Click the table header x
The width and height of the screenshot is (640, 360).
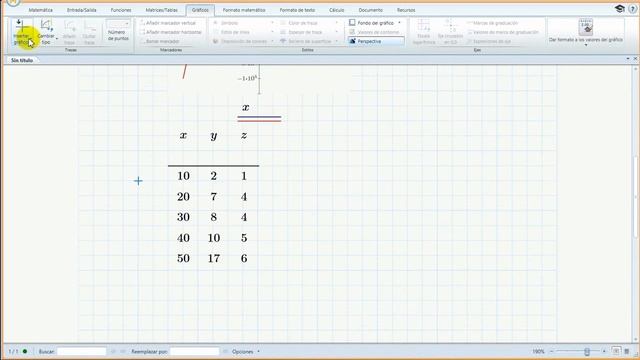pos(183,135)
